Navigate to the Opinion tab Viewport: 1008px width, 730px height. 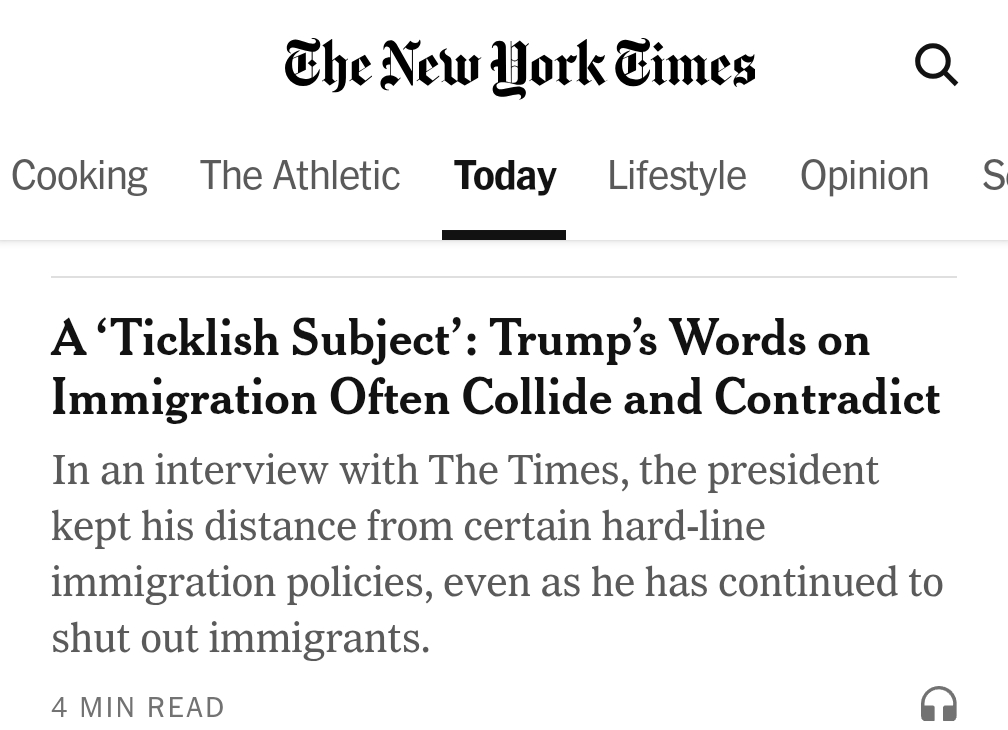(x=864, y=176)
